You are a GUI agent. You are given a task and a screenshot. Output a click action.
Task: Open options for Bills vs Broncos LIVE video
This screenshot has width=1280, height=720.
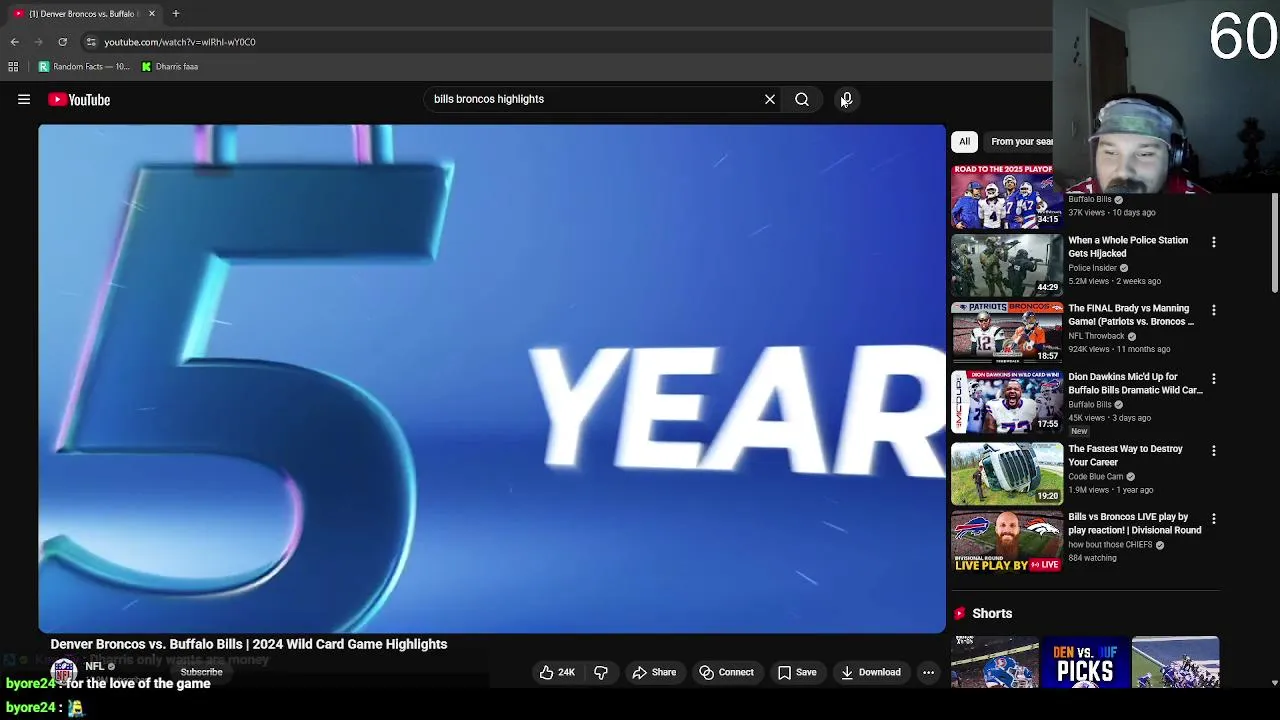point(1214,519)
